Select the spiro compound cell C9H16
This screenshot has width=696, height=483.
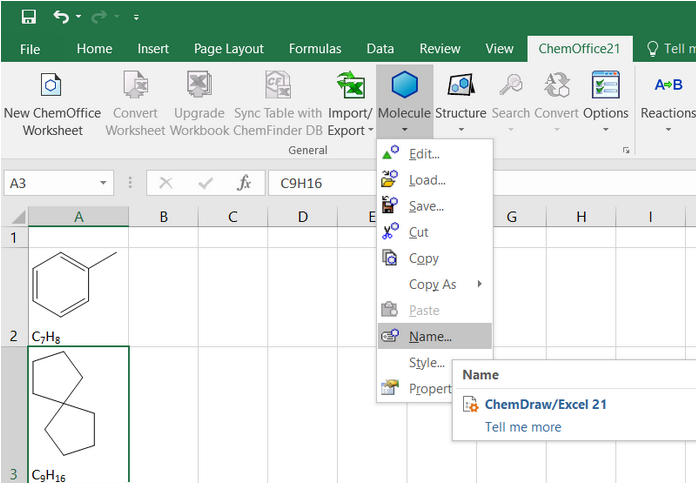point(79,415)
